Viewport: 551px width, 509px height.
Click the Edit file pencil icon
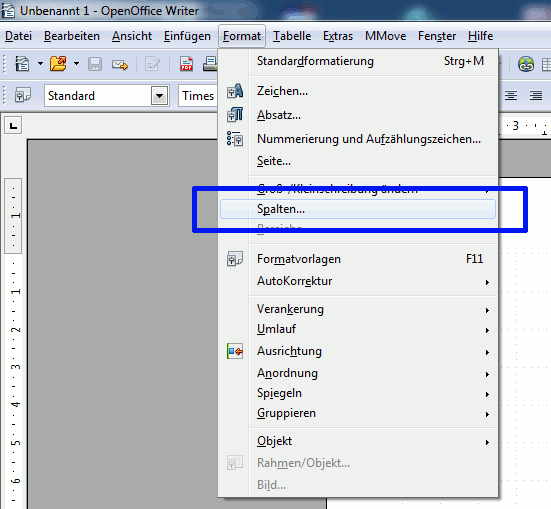tap(153, 64)
